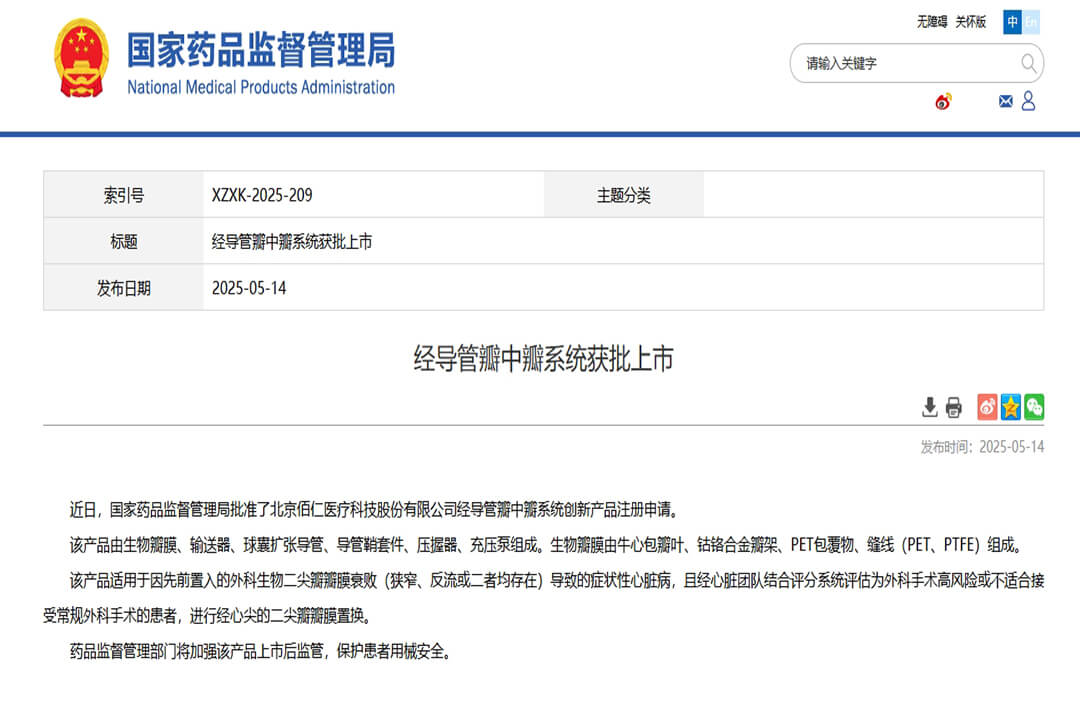Click table title value 经导管瓣中瓣系统获批上市
This screenshot has height=720, width=1080.
tap(292, 242)
